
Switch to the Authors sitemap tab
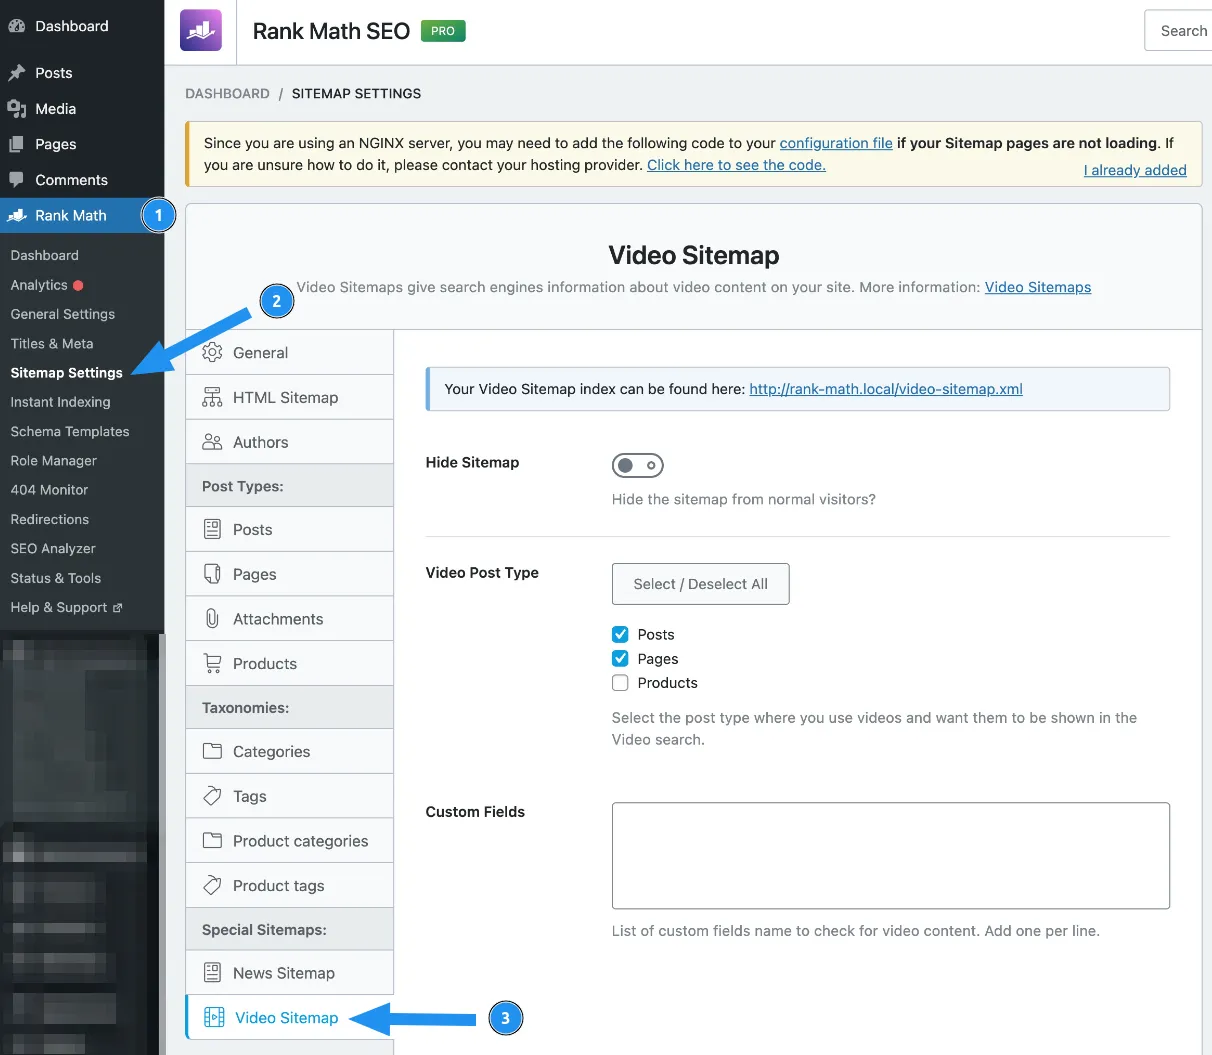(290, 442)
